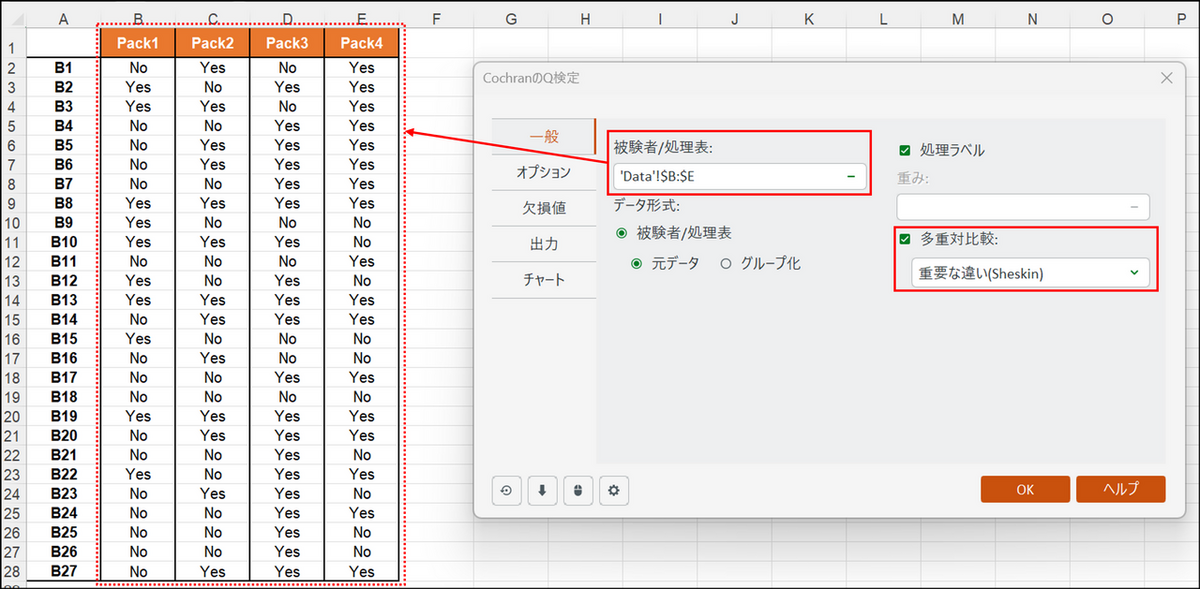This screenshot has width=1200, height=589.
Task: Open the 欠損値 tab
Action: pyautogui.click(x=543, y=208)
